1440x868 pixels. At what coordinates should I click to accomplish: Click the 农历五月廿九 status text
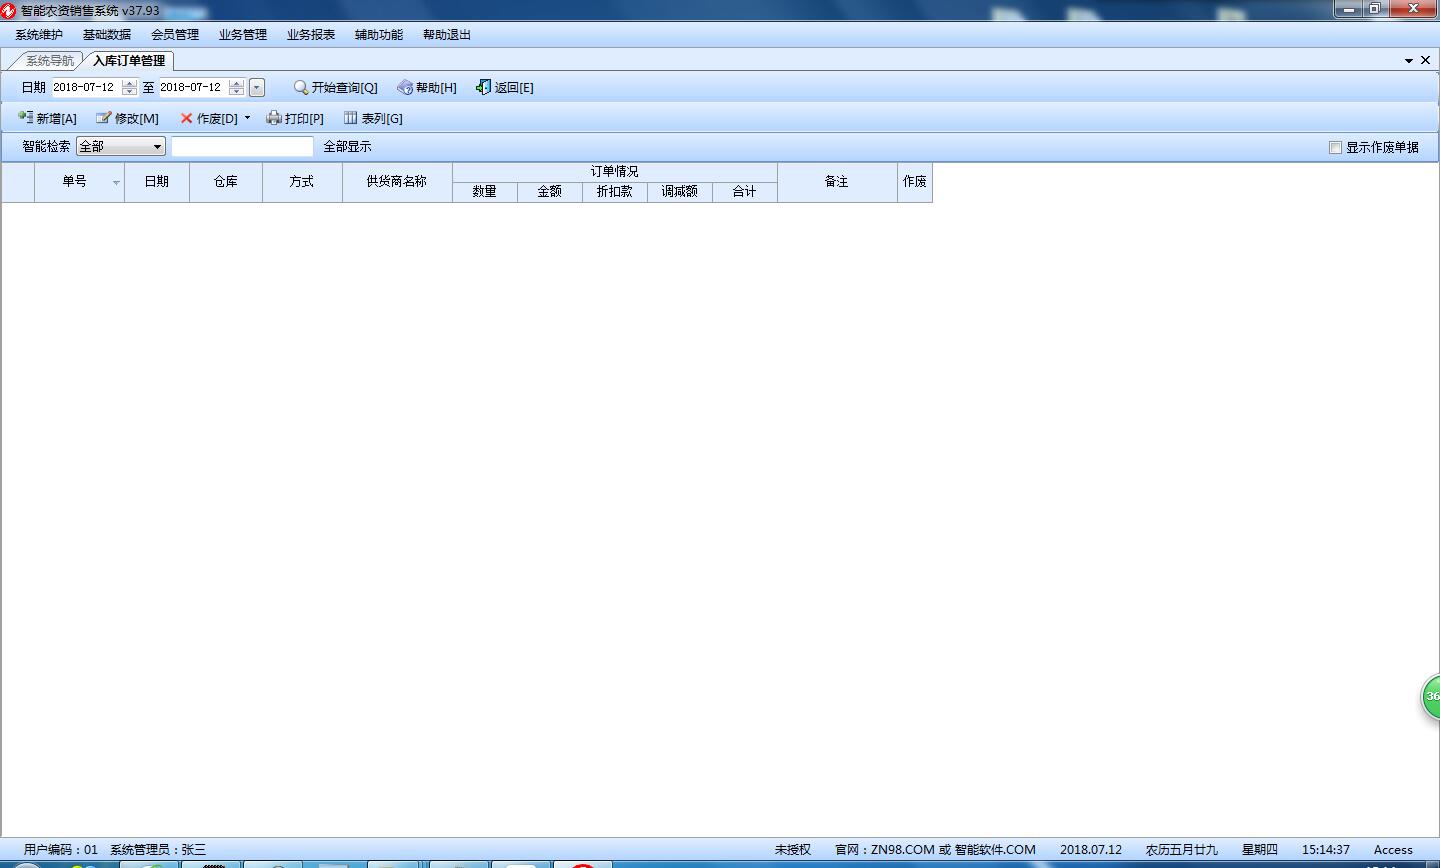pyautogui.click(x=1182, y=850)
